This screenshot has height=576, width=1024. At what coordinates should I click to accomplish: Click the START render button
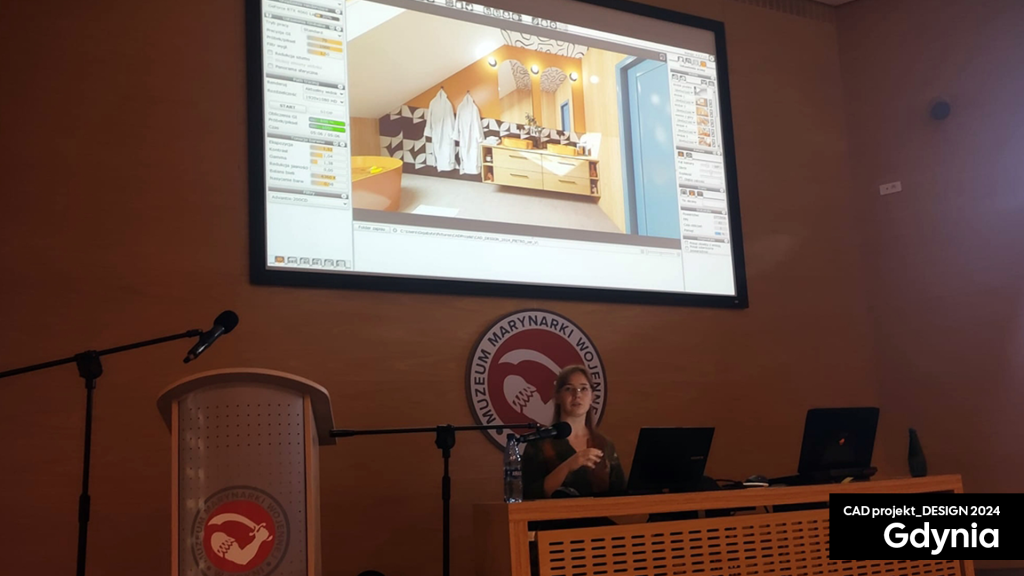(x=288, y=106)
